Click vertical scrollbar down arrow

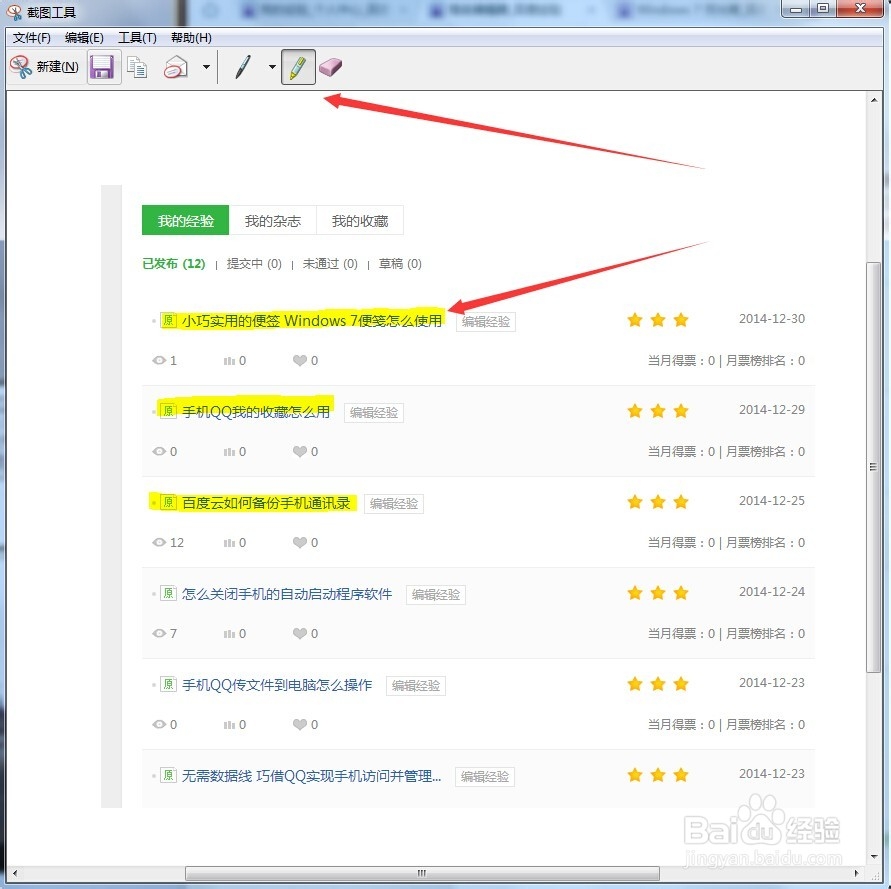pyautogui.click(x=873, y=857)
